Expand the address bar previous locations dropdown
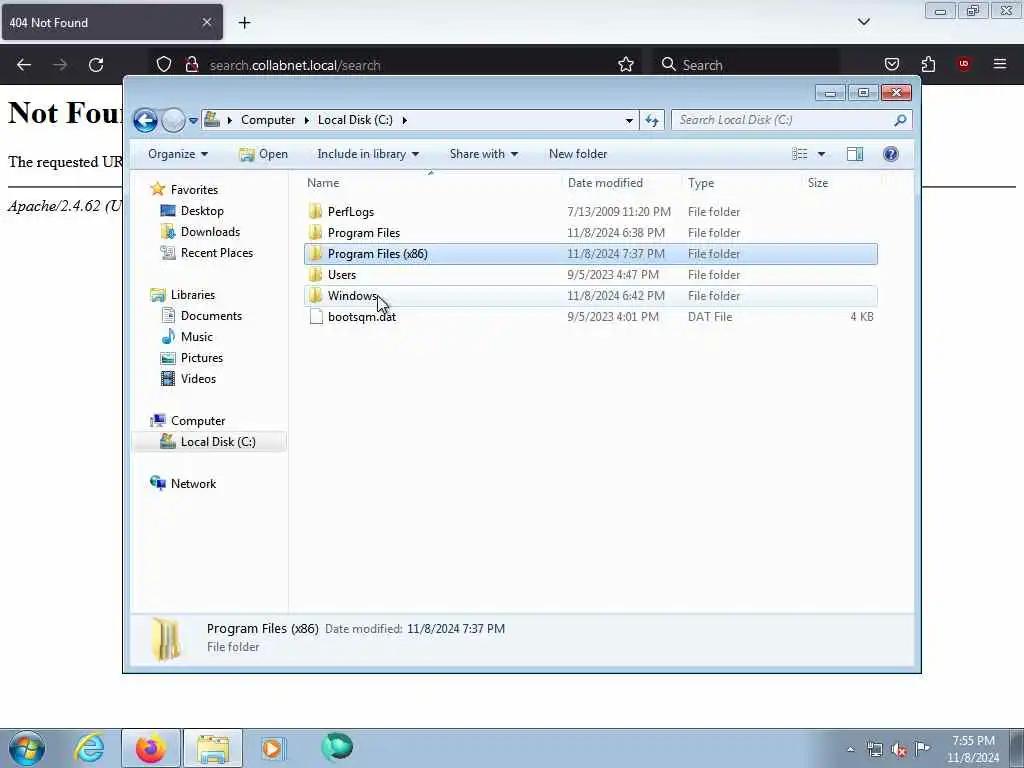 [x=629, y=120]
